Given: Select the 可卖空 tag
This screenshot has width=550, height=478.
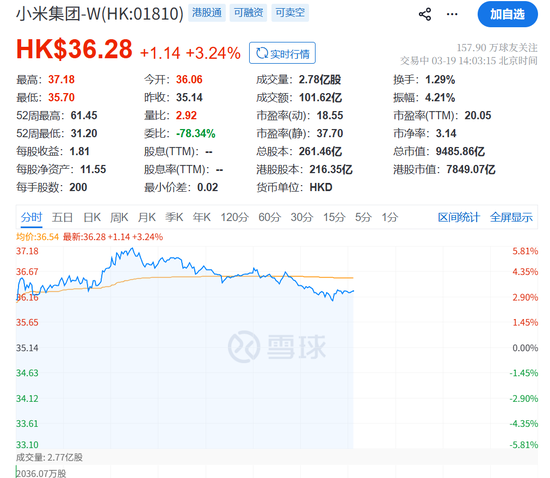Looking at the screenshot, I should click(290, 13).
